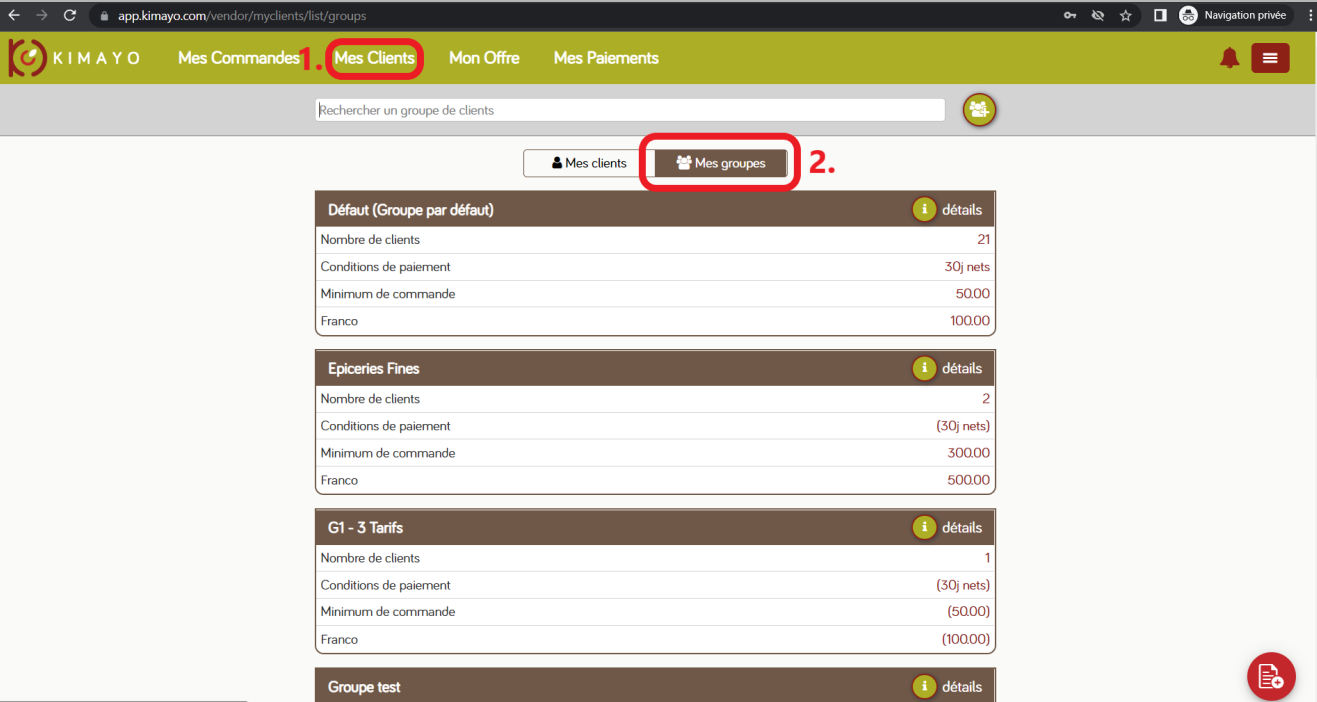
Task: Click the info icon for Groupe test
Action: [924, 686]
